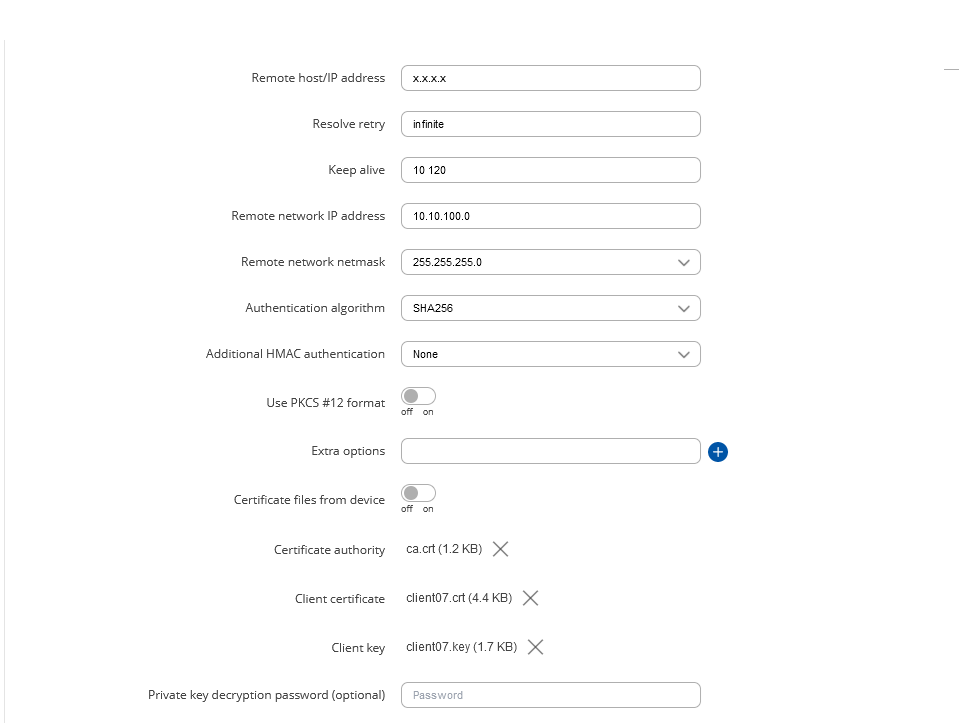Screen dimensions: 959x724
Task: Add an extra option with plus icon
Action: coord(717,452)
